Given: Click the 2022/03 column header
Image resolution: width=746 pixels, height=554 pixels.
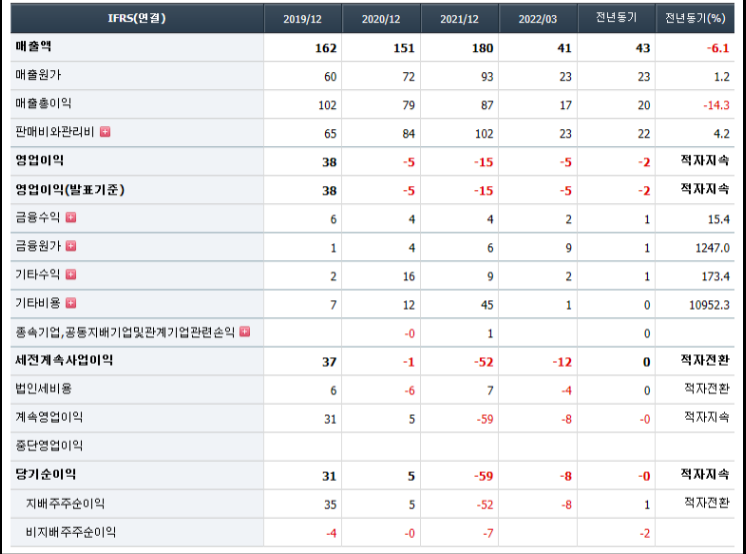Looking at the screenshot, I should click(x=538, y=19).
